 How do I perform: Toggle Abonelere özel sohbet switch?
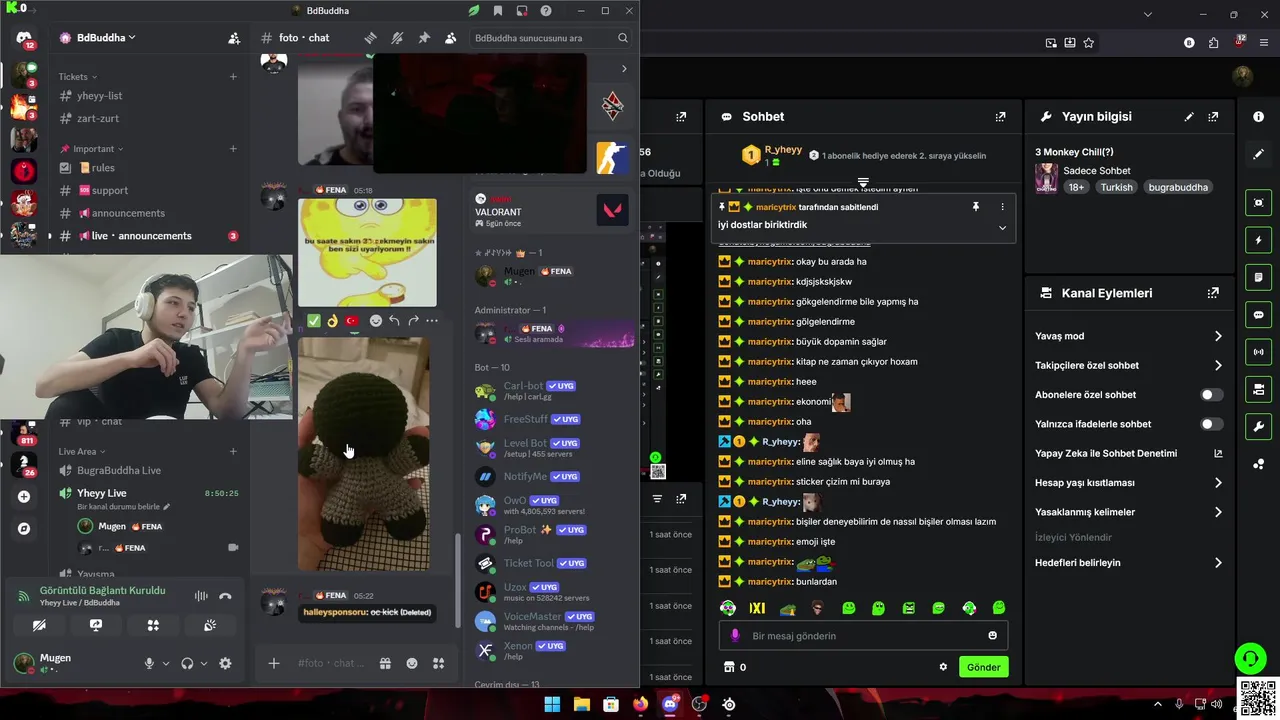click(1211, 395)
